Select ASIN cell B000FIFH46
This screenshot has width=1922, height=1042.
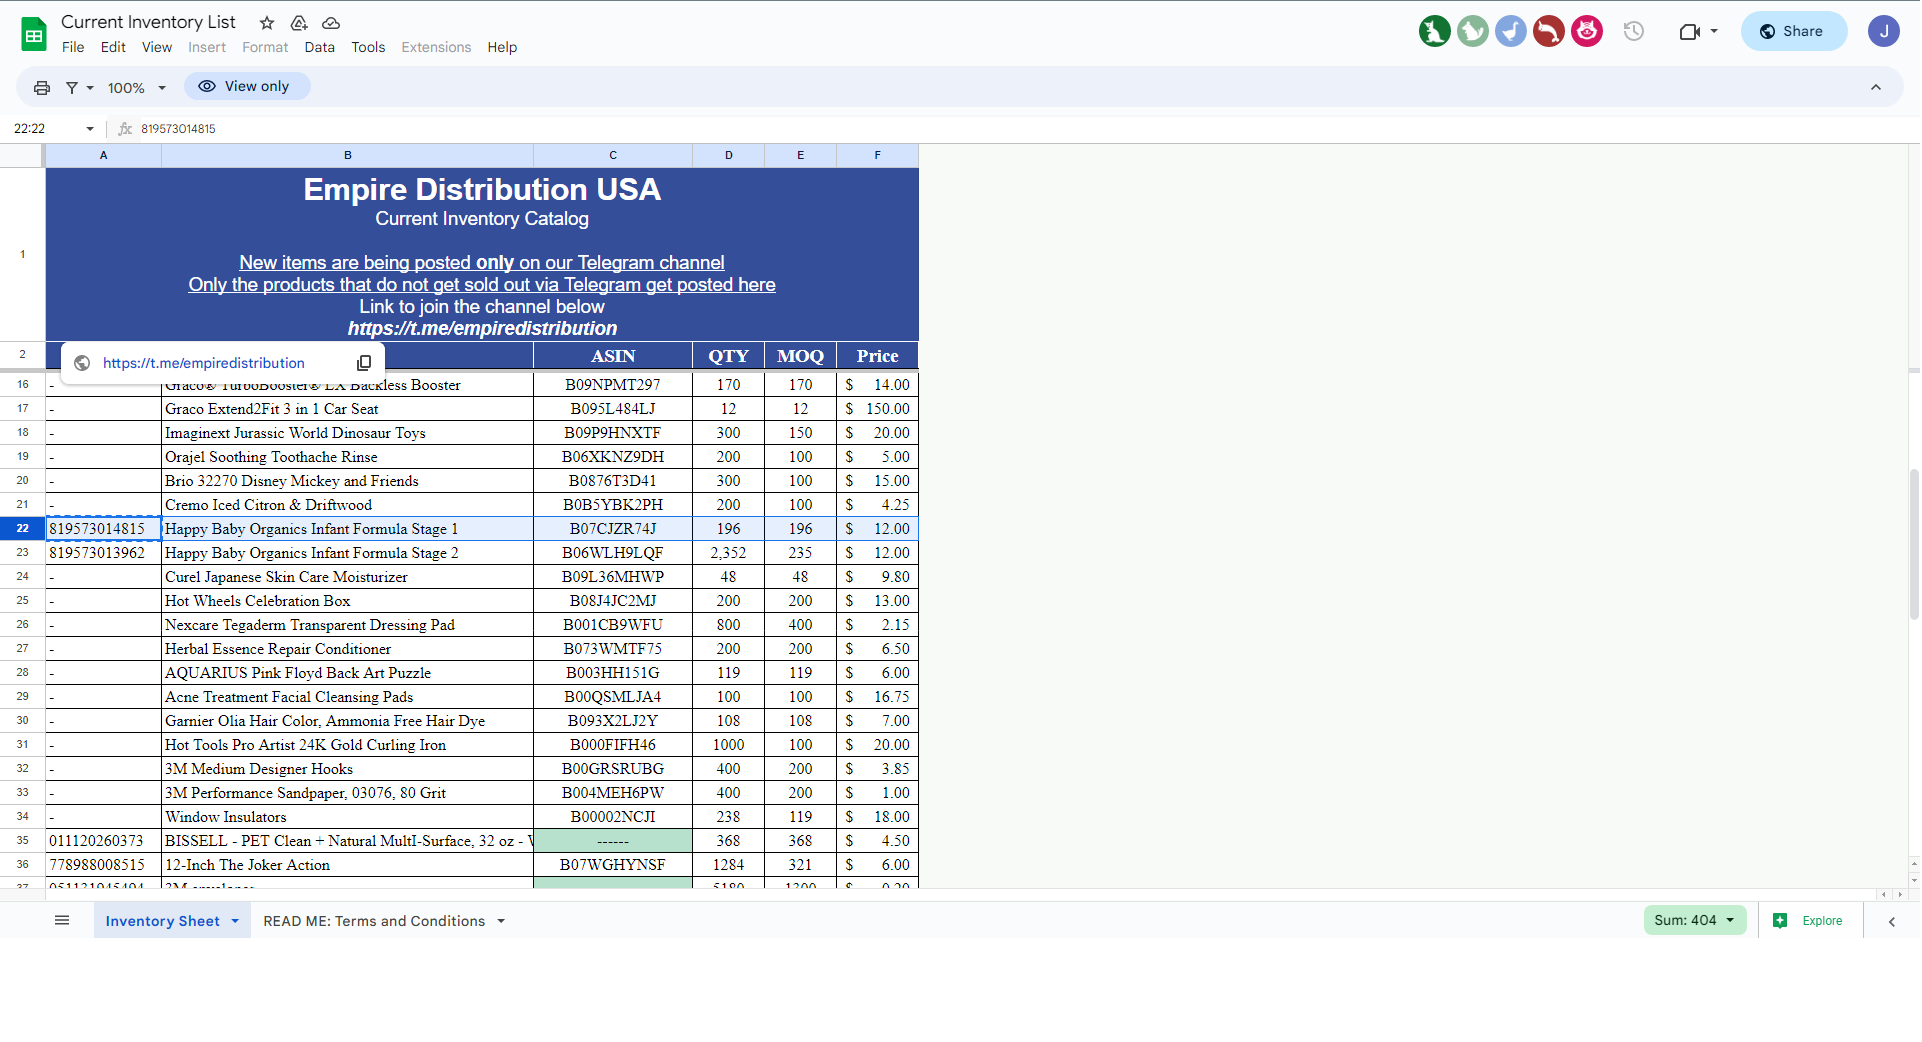pos(613,745)
